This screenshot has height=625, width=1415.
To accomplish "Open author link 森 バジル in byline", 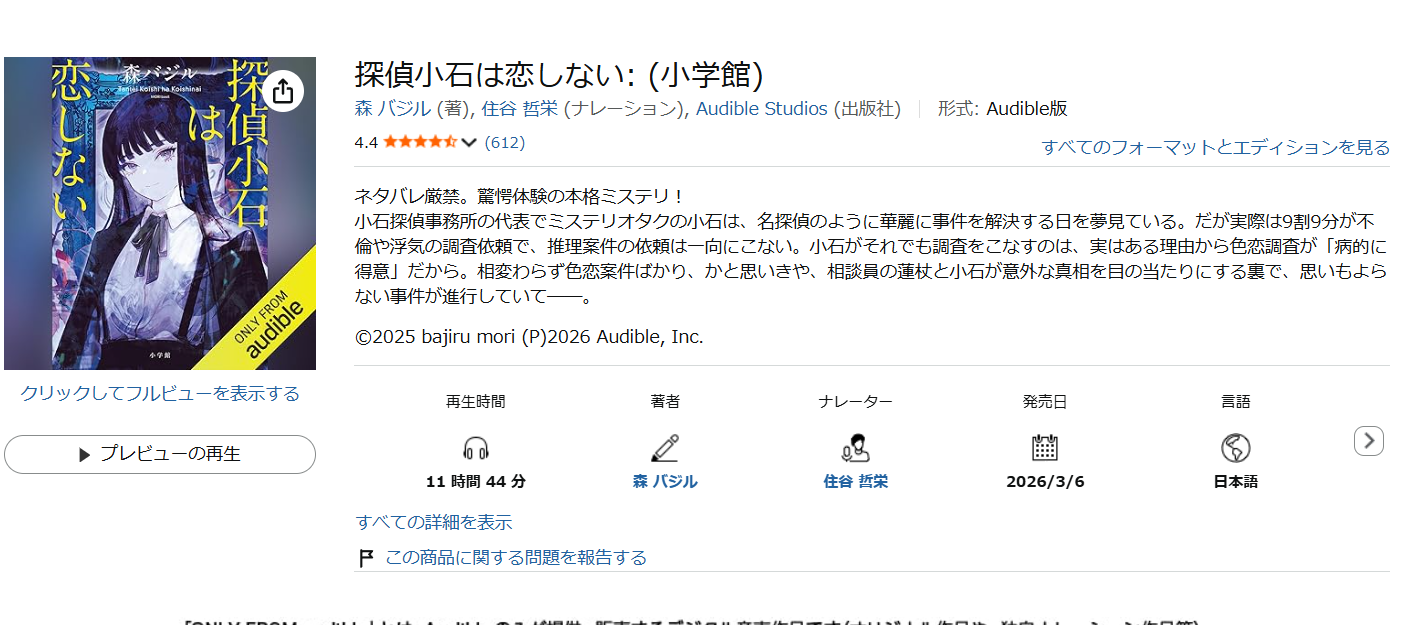I will pyautogui.click(x=393, y=108).
